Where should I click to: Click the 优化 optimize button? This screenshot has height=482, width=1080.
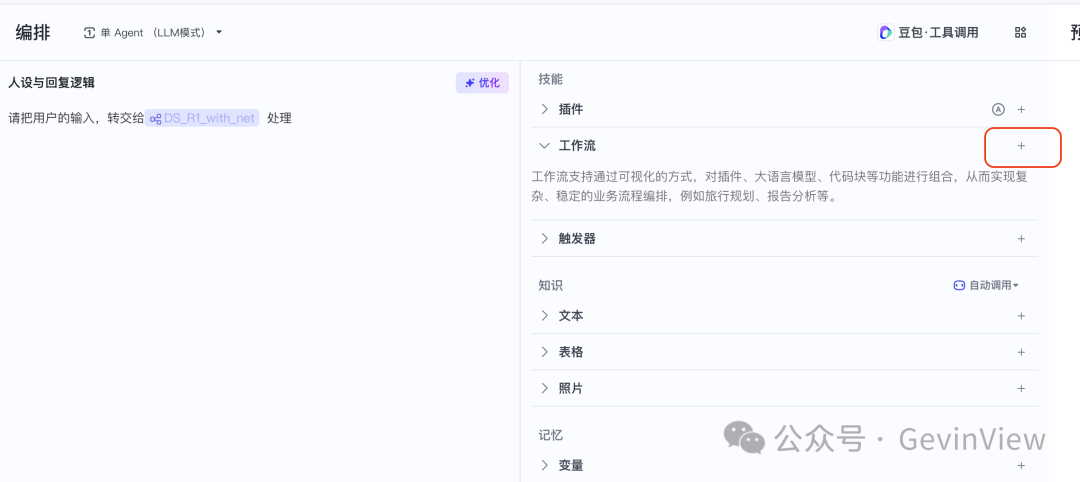[482, 83]
